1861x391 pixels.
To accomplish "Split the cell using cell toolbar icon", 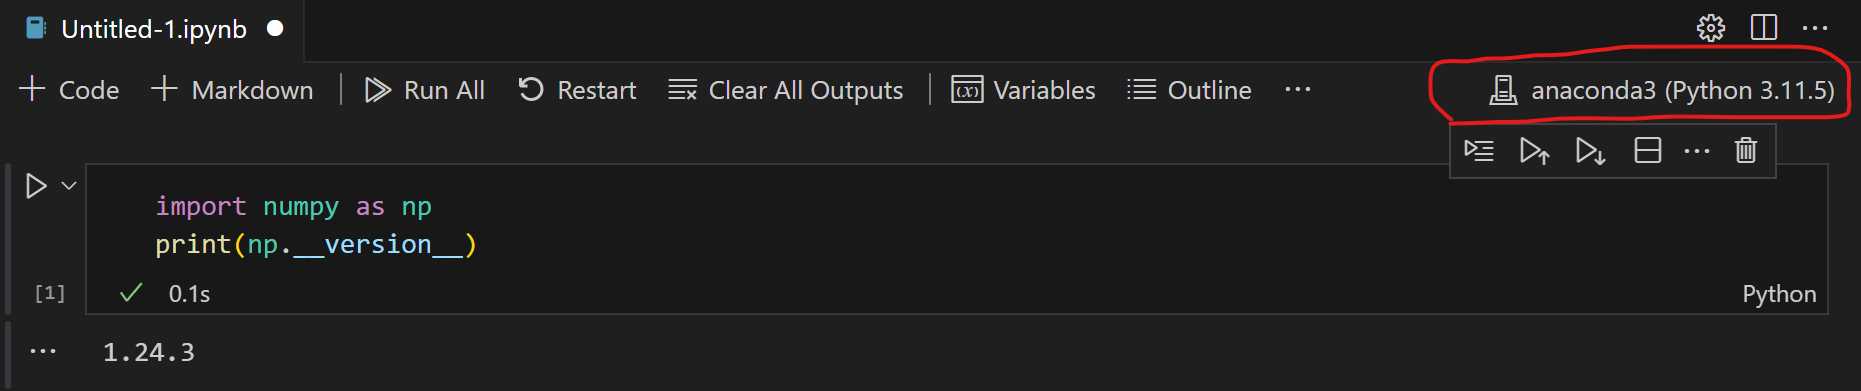I will (x=1647, y=151).
